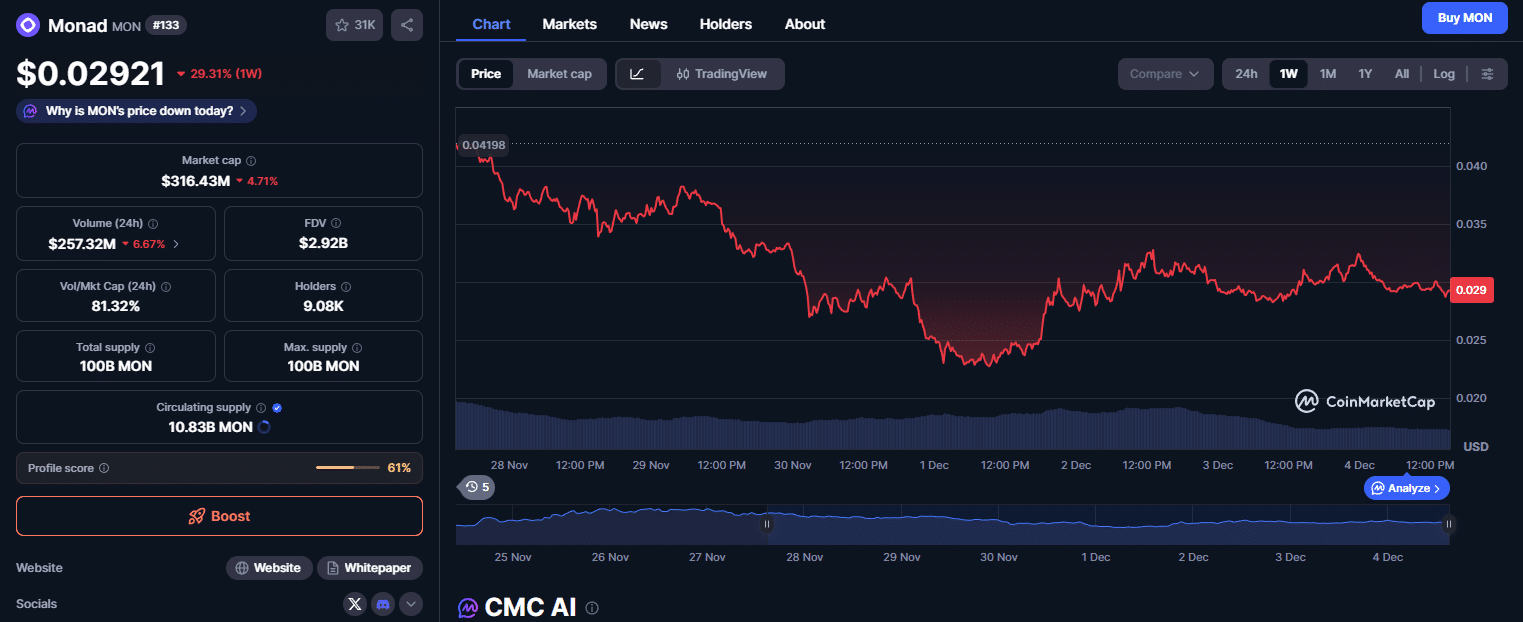The image size is (1523, 622).
Task: Add Monad to watchlist star button
Action: tap(354, 25)
